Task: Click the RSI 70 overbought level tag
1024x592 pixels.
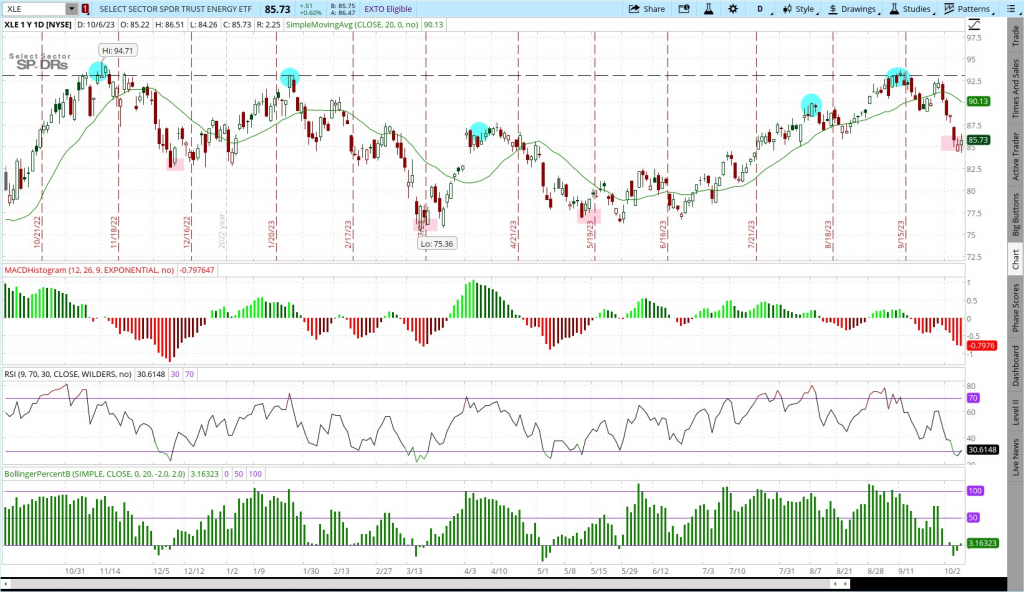Action: (973, 398)
